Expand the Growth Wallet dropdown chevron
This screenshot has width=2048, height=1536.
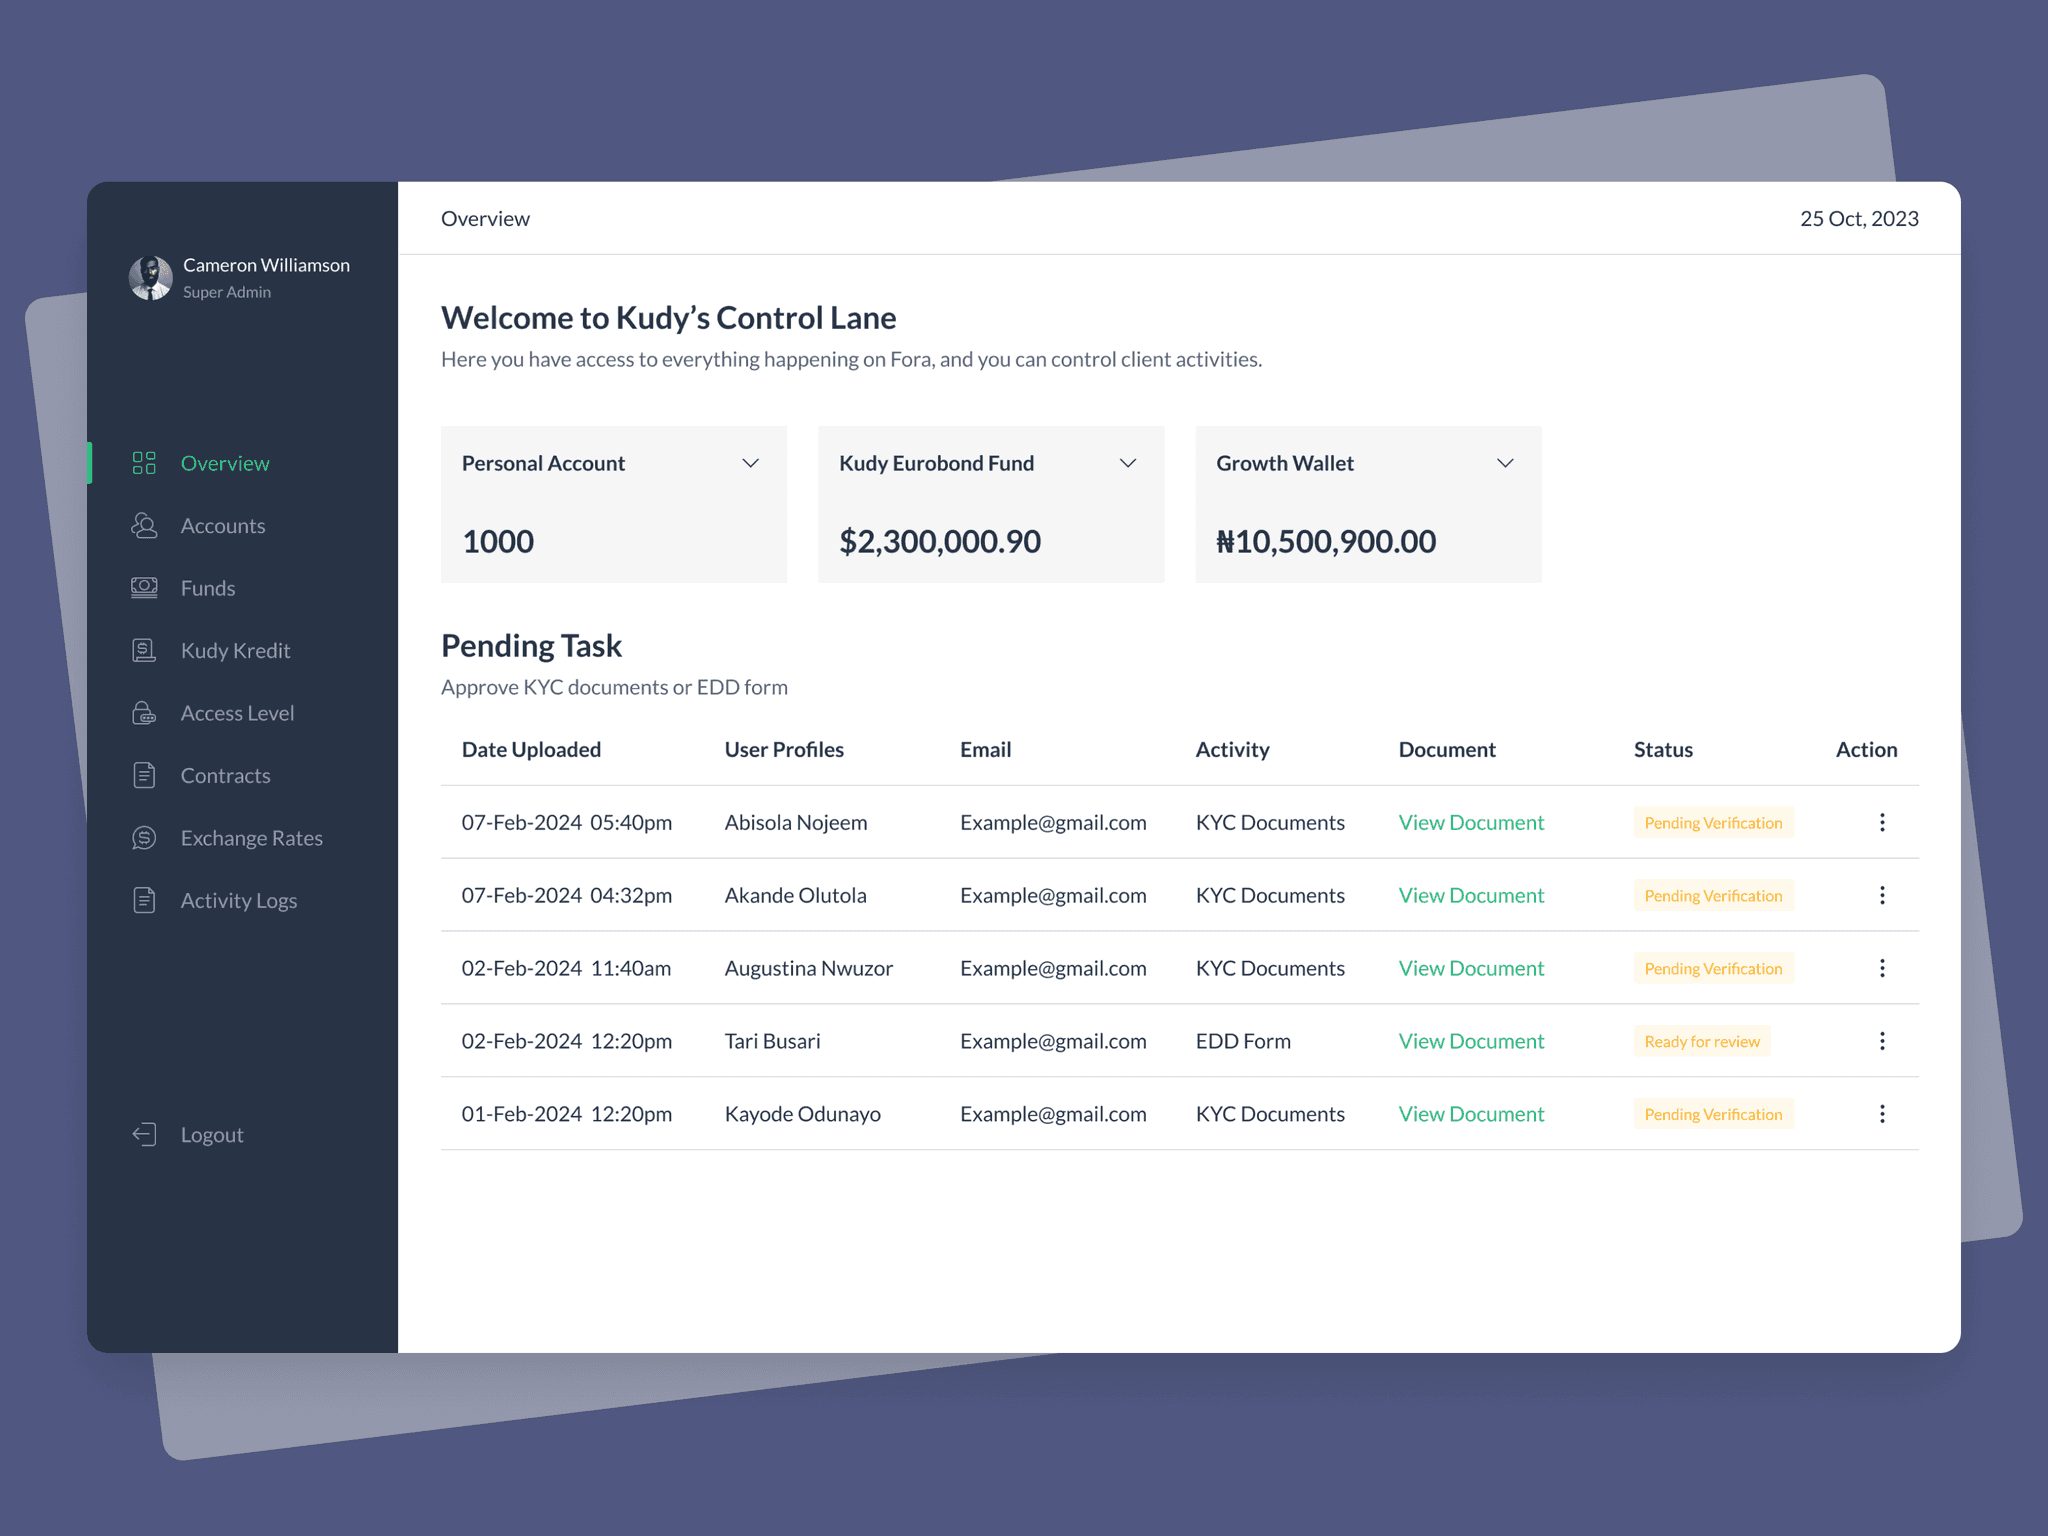point(1504,463)
